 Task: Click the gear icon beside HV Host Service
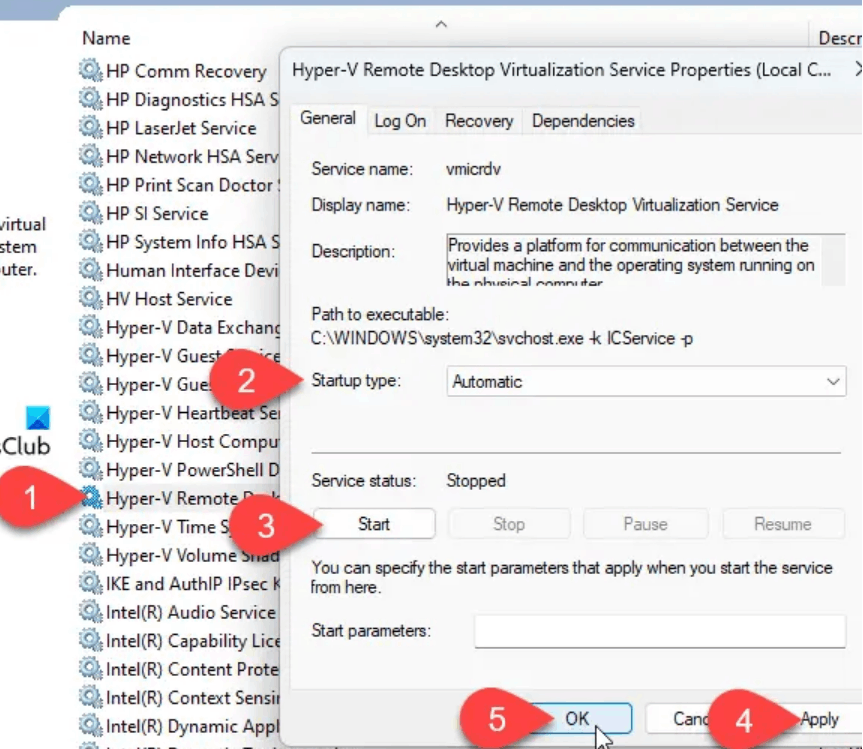[90, 299]
